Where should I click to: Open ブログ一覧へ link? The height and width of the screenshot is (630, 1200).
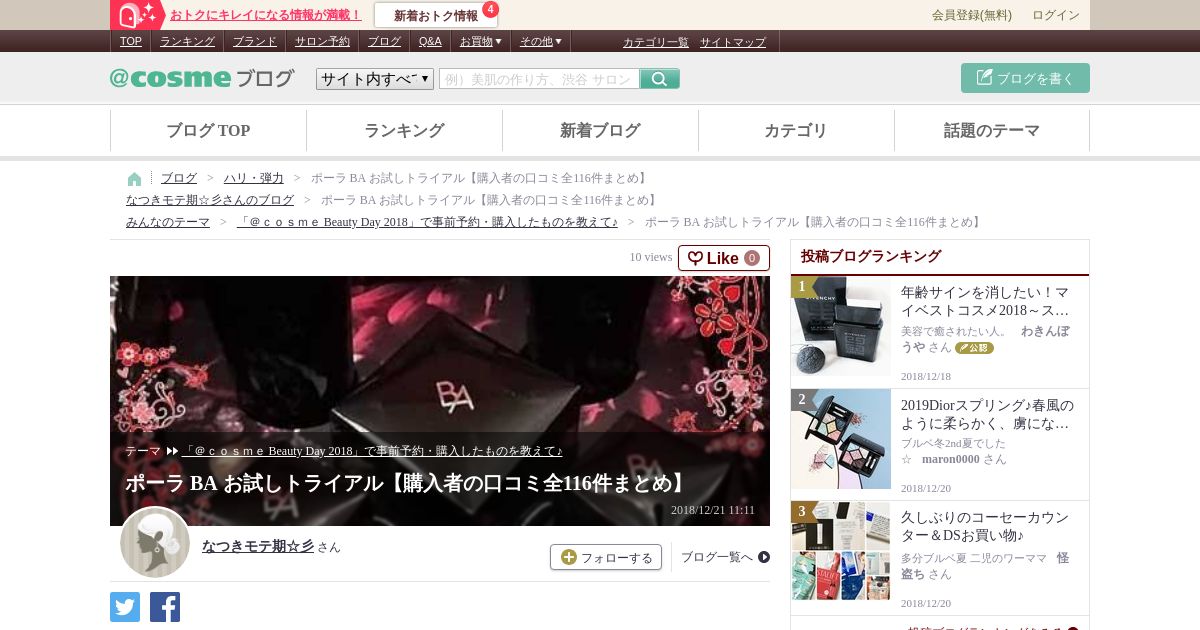pos(725,557)
